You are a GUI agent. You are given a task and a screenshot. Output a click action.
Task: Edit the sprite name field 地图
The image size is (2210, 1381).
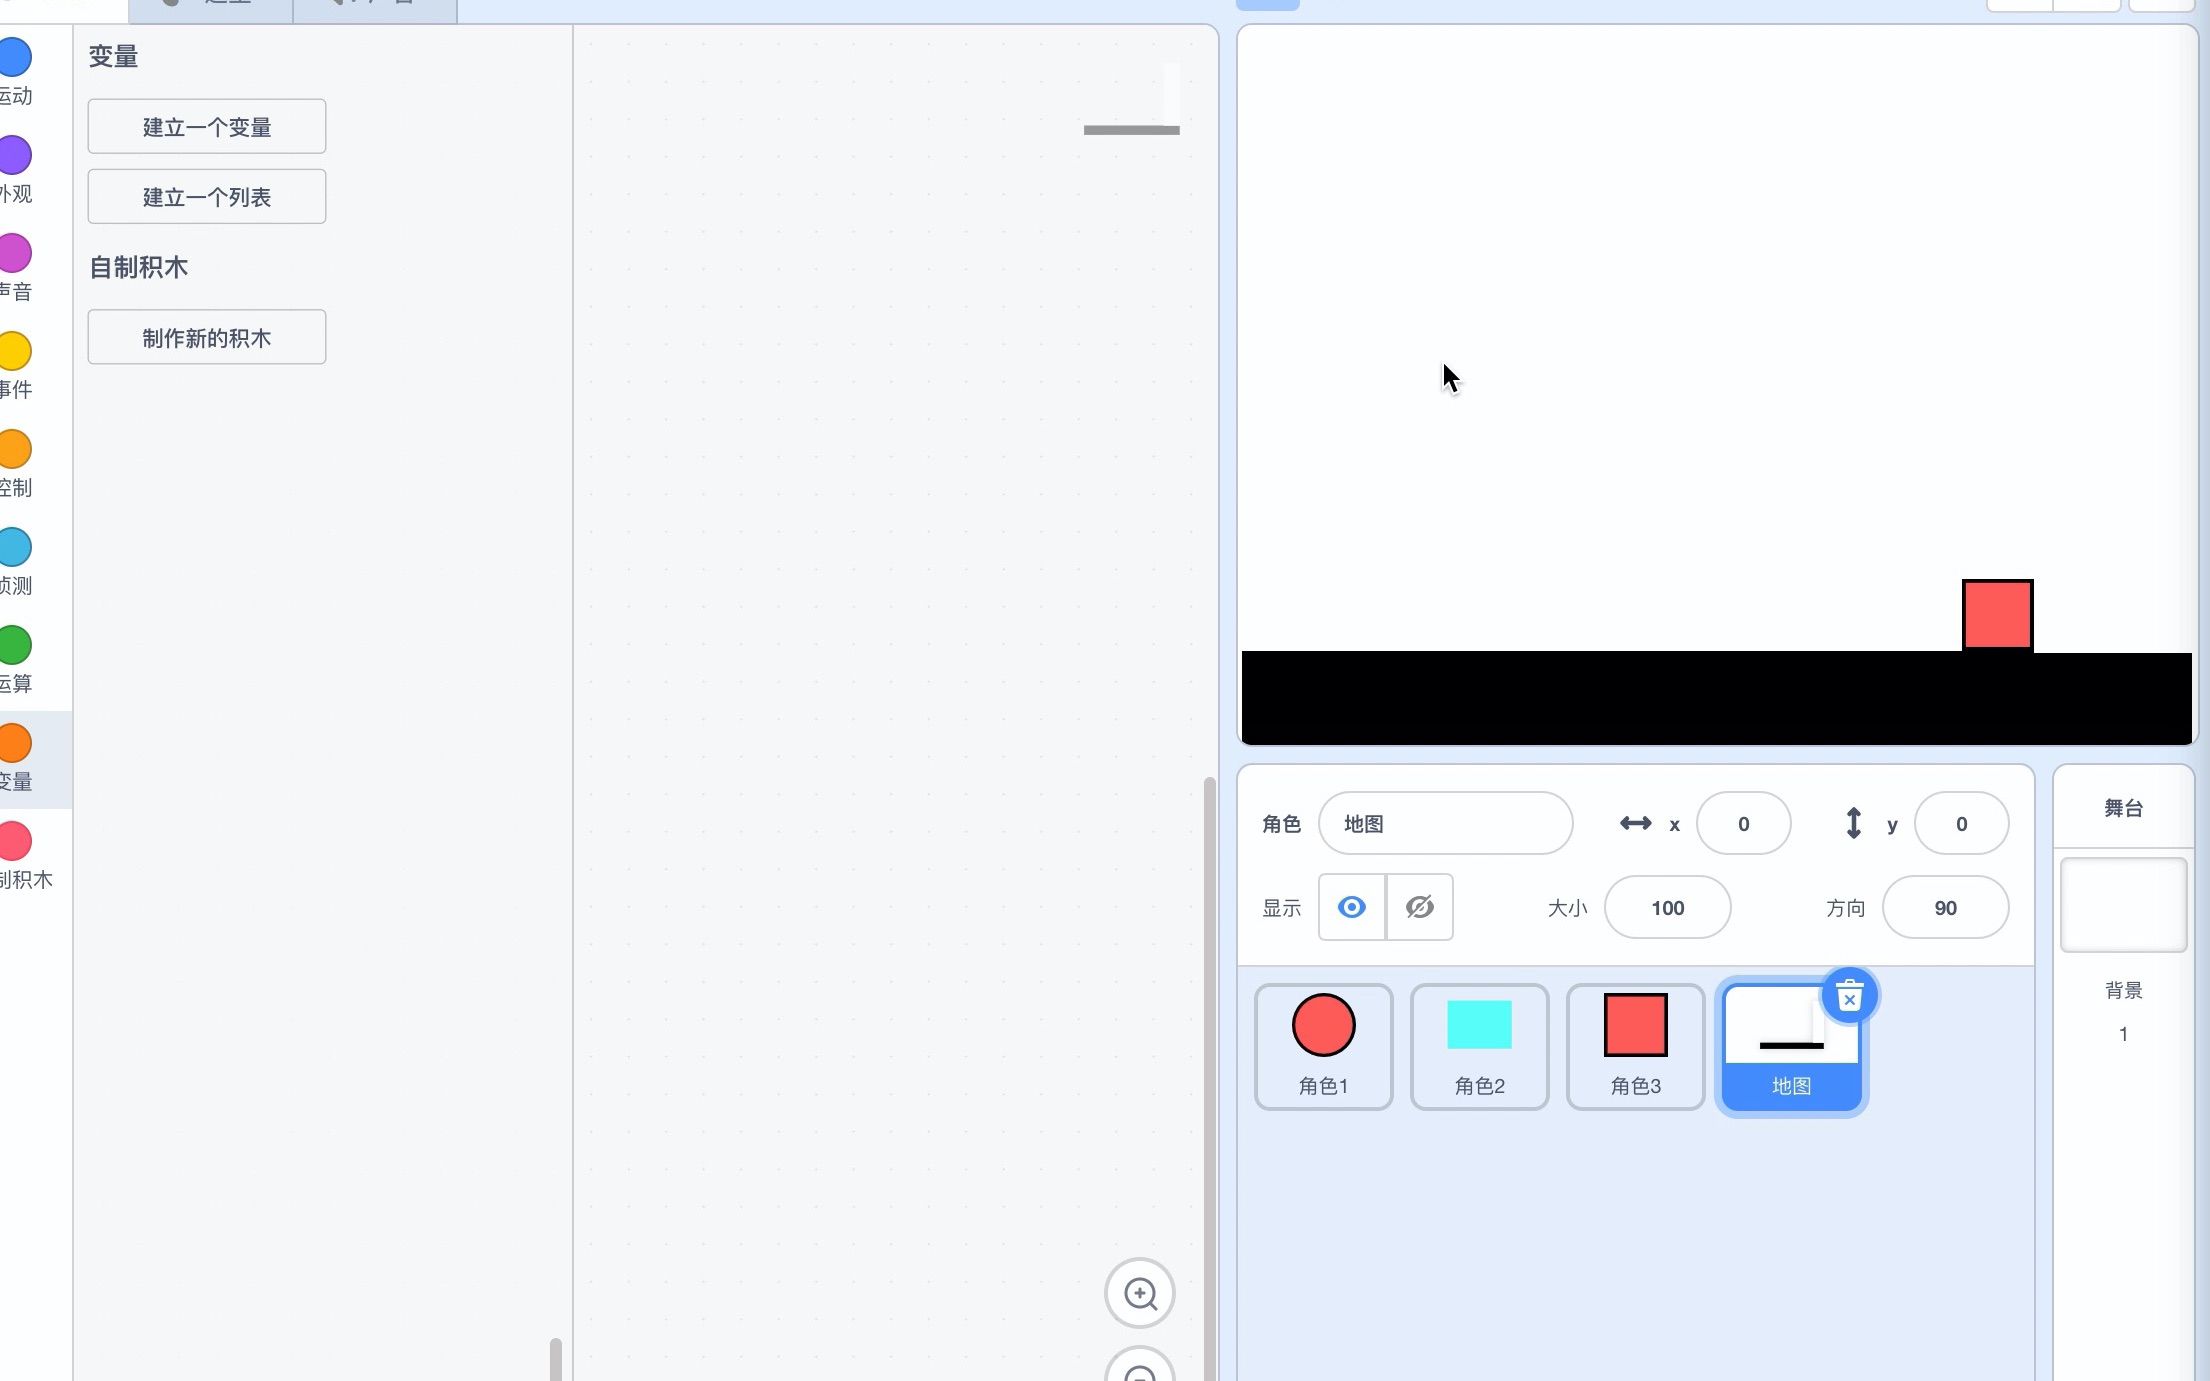click(x=1445, y=824)
